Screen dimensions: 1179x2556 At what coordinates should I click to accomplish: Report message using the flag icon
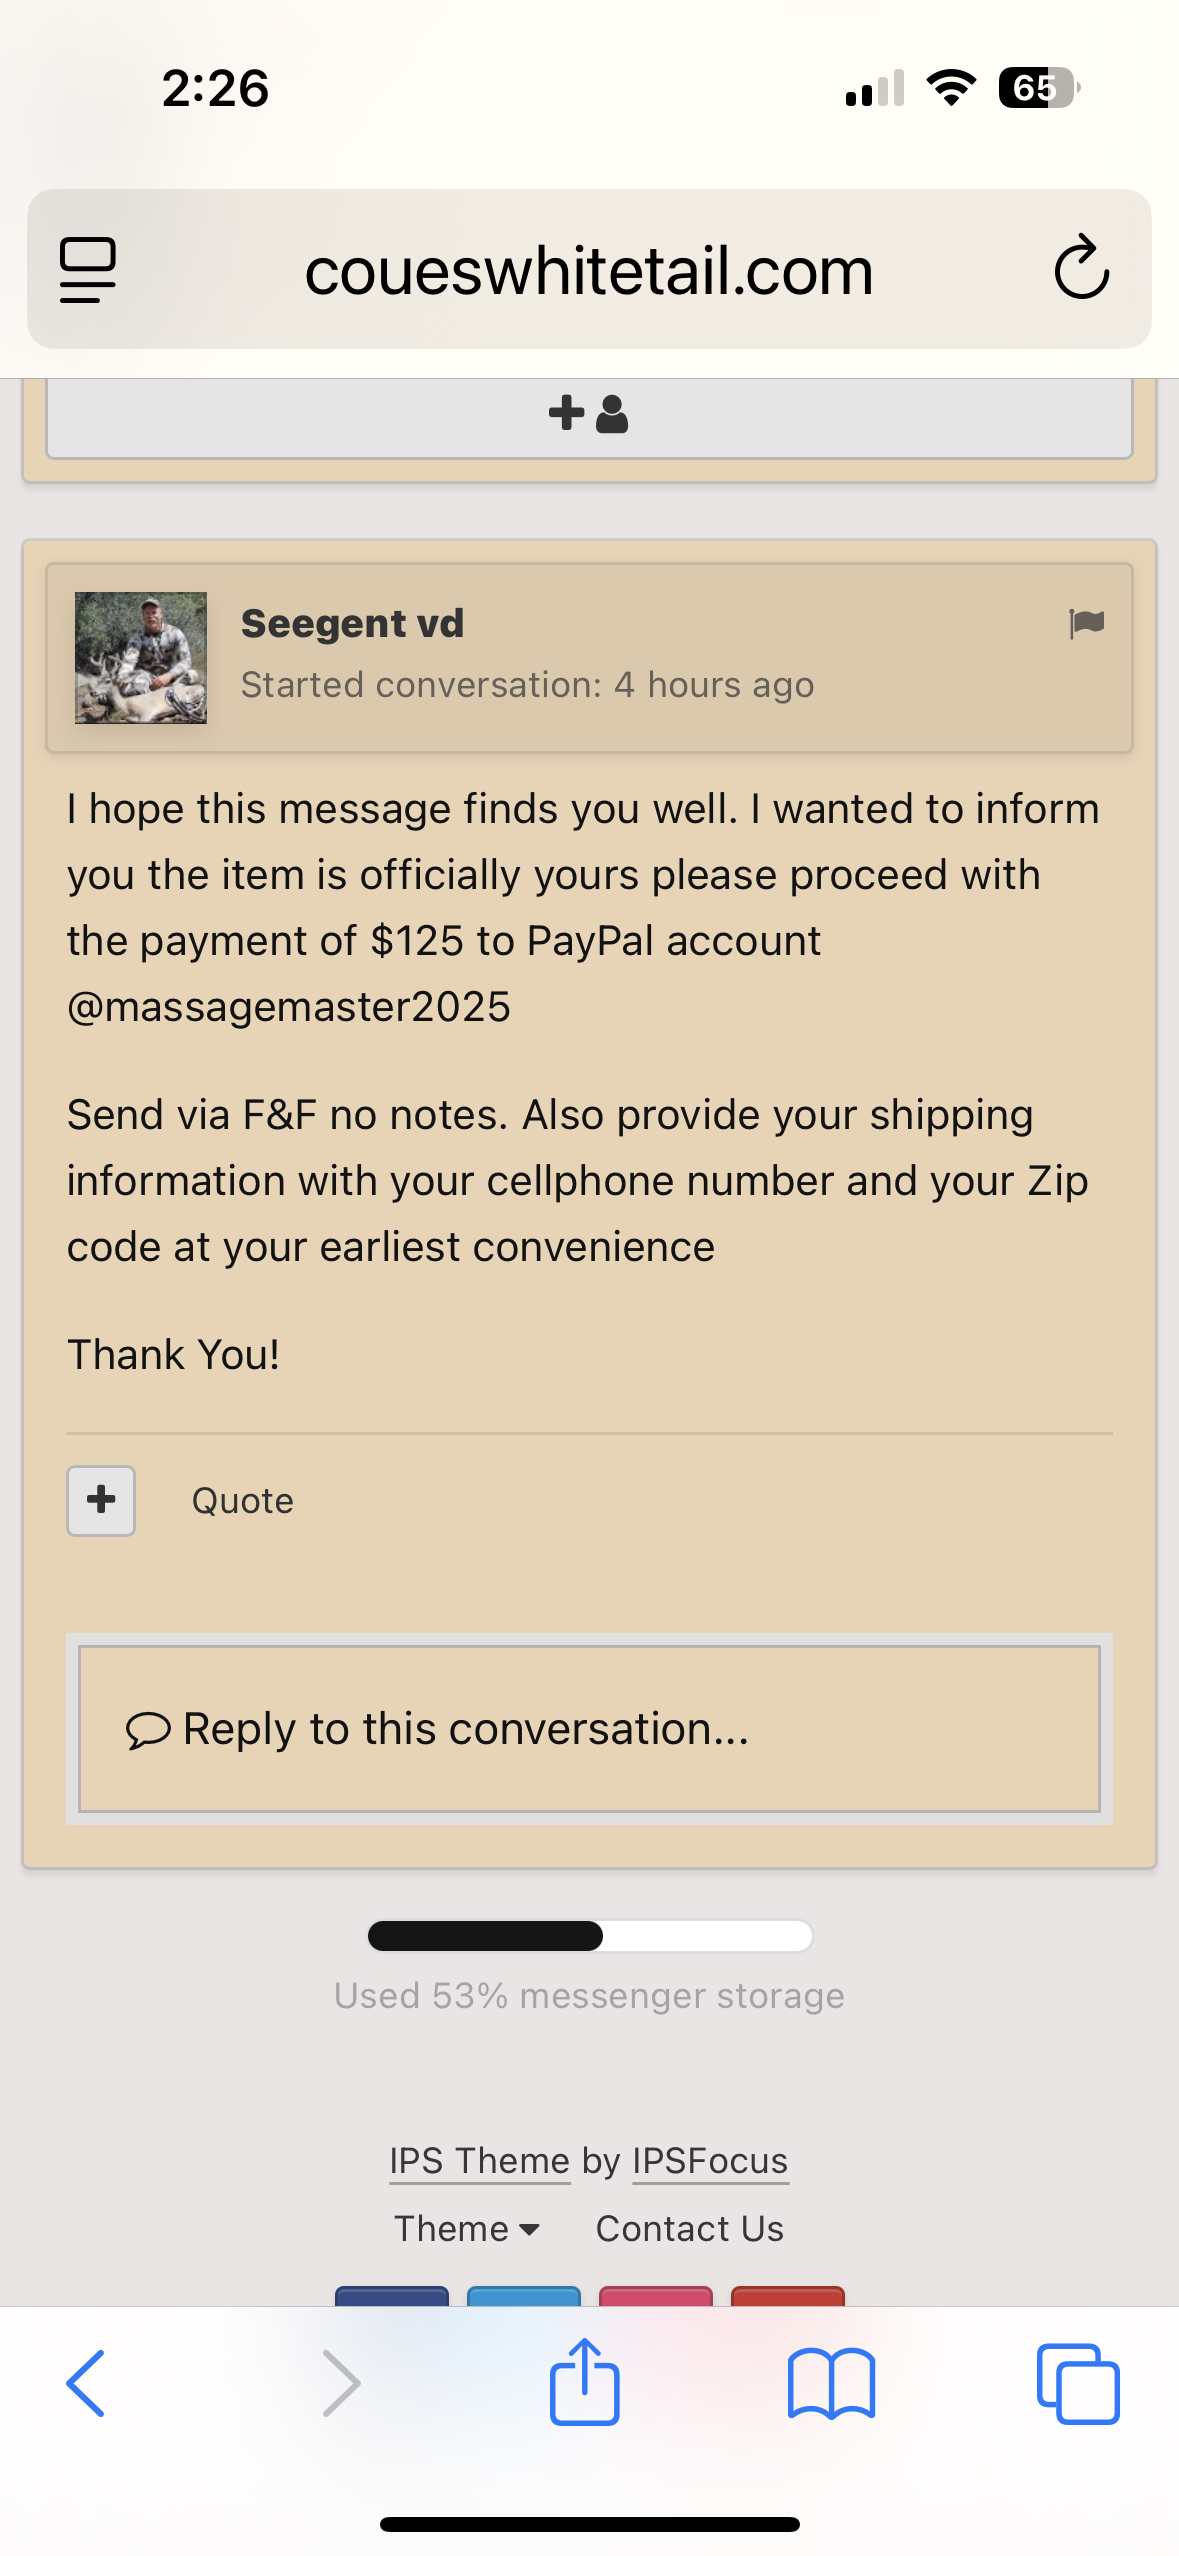pos(1086,624)
